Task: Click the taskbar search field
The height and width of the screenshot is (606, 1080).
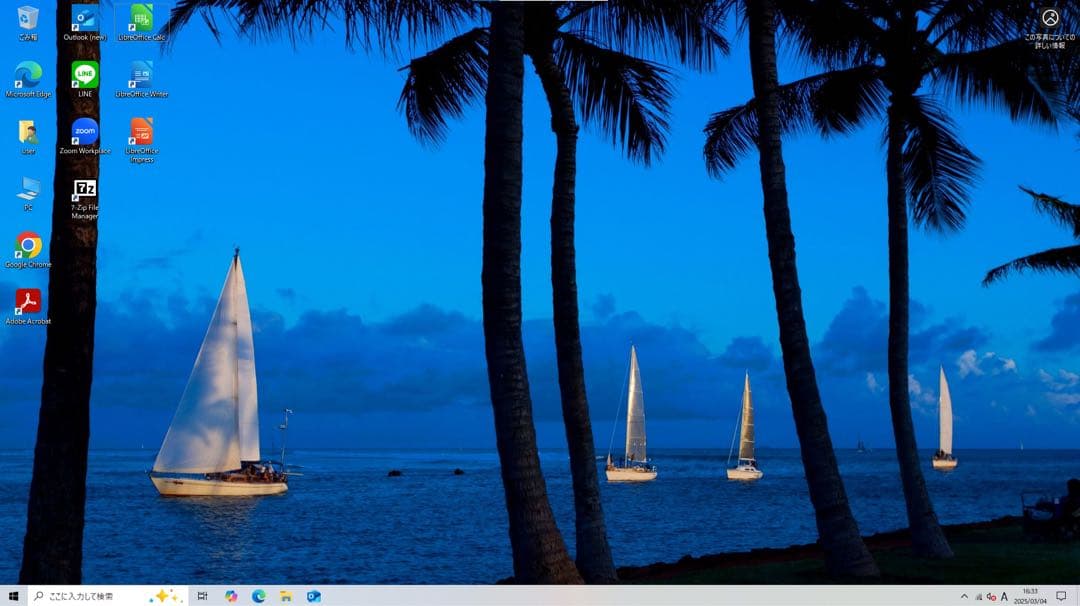Action: pyautogui.click(x=90, y=596)
